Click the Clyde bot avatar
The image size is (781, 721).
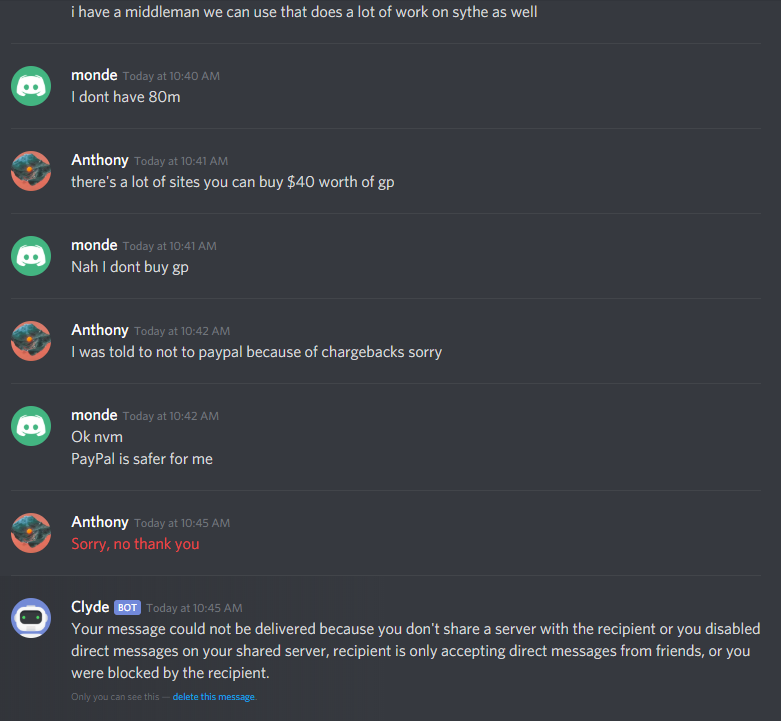(x=31, y=618)
